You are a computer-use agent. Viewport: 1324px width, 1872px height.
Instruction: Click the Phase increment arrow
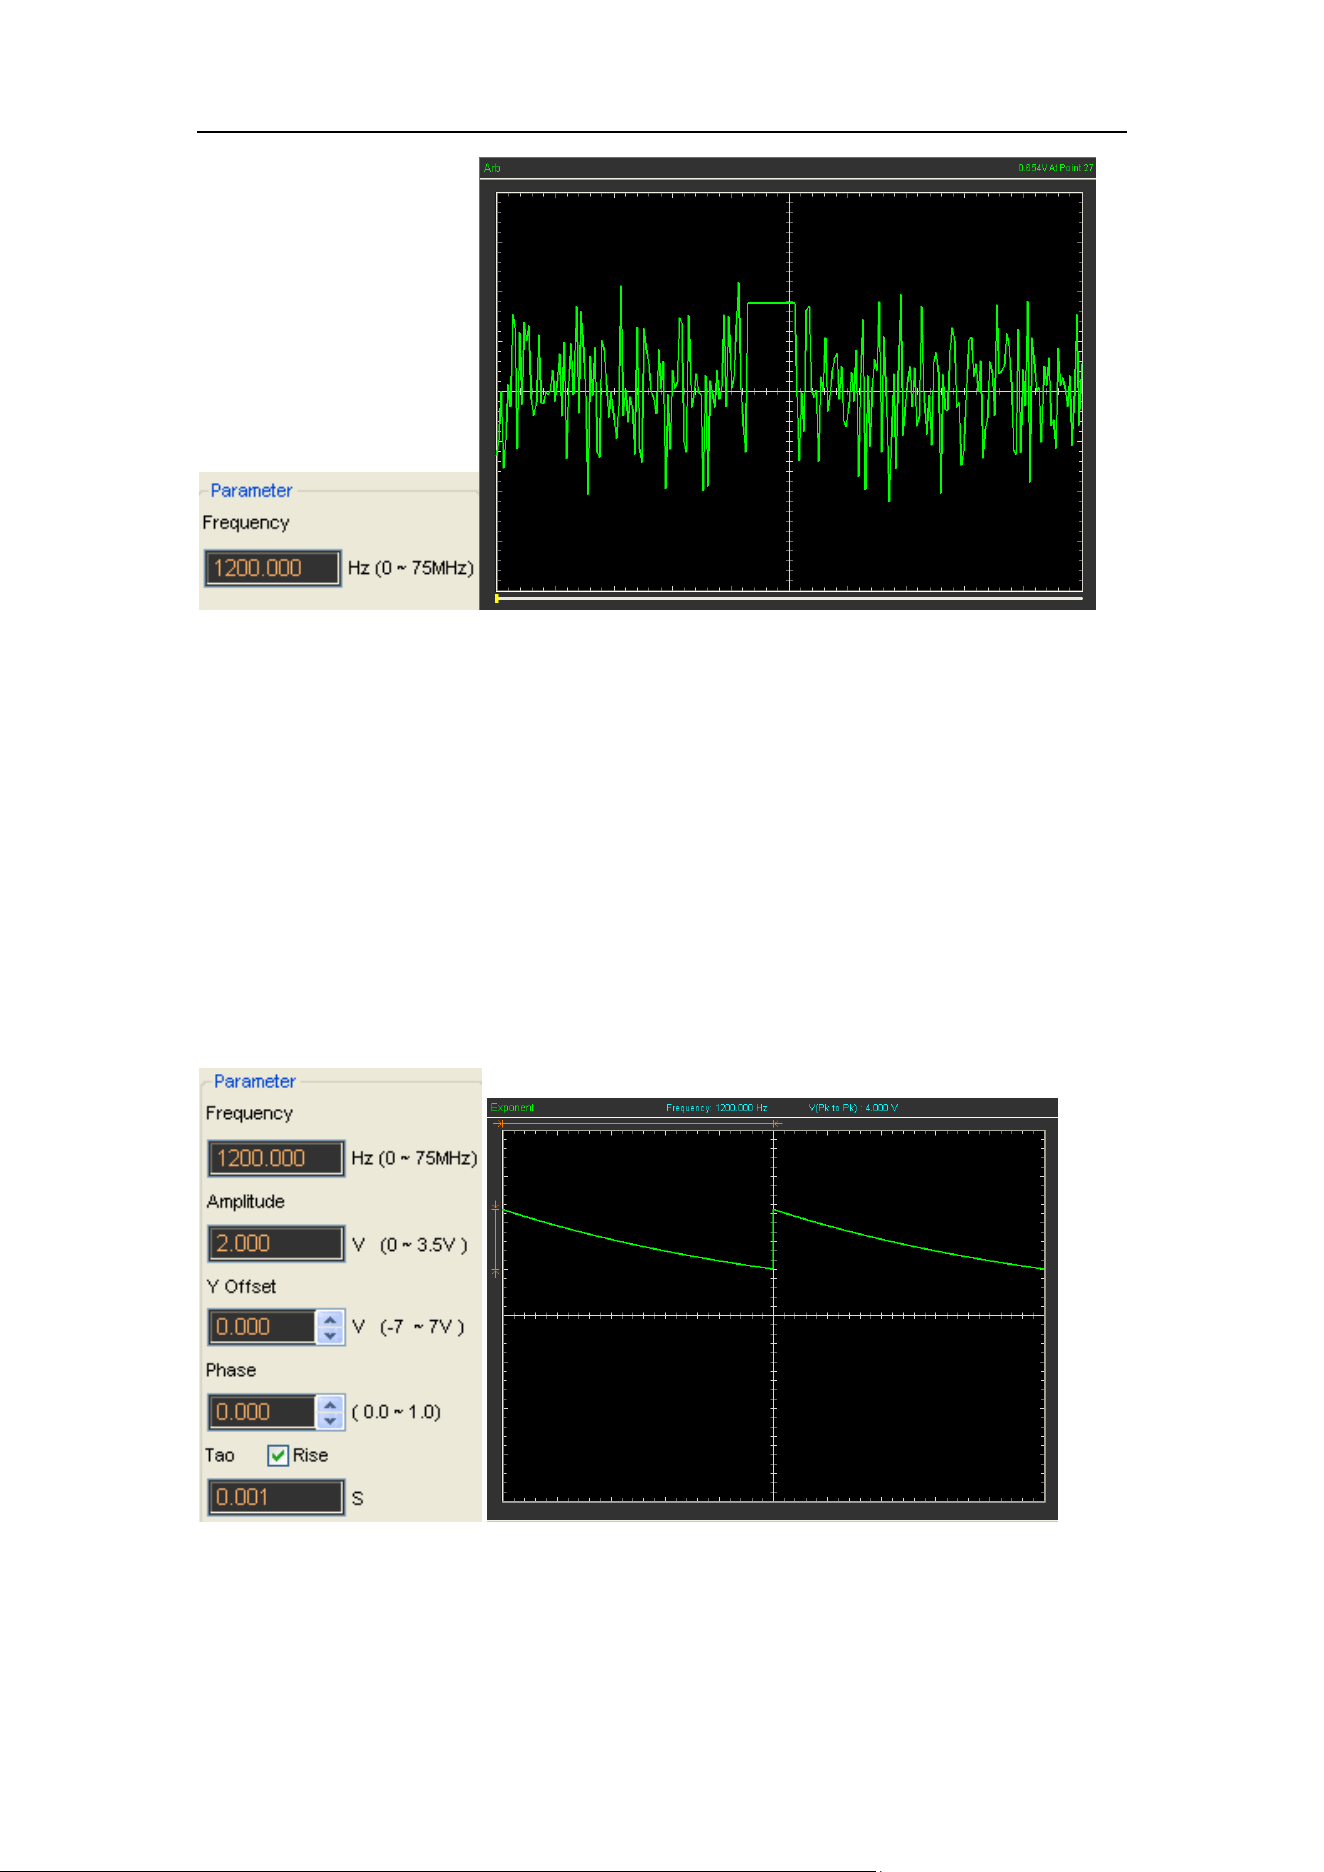point(330,1405)
